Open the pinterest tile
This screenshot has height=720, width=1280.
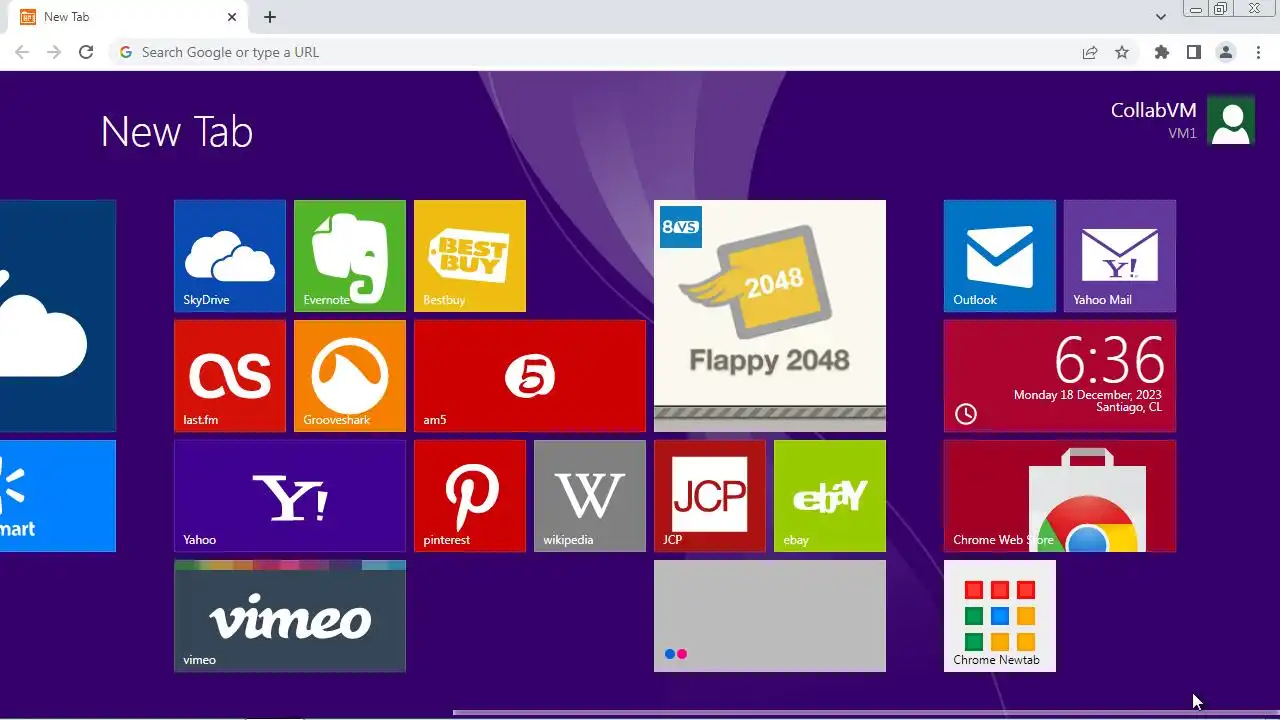pos(470,496)
